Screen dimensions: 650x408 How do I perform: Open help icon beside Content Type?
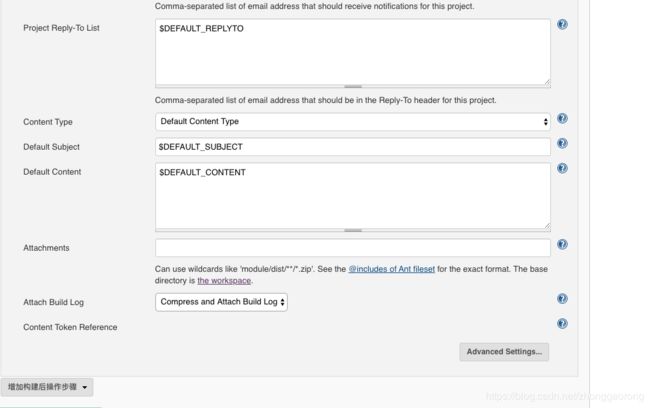tap(562, 119)
